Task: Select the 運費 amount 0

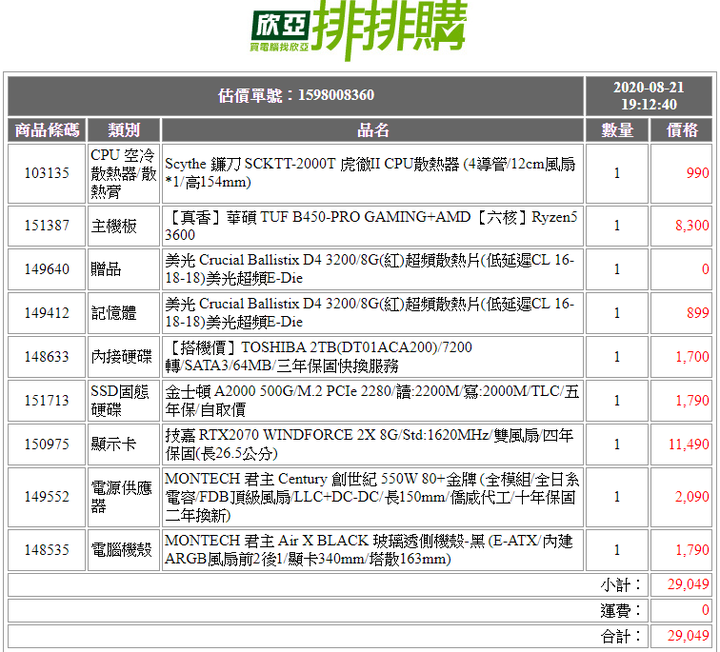Action: 681,610
